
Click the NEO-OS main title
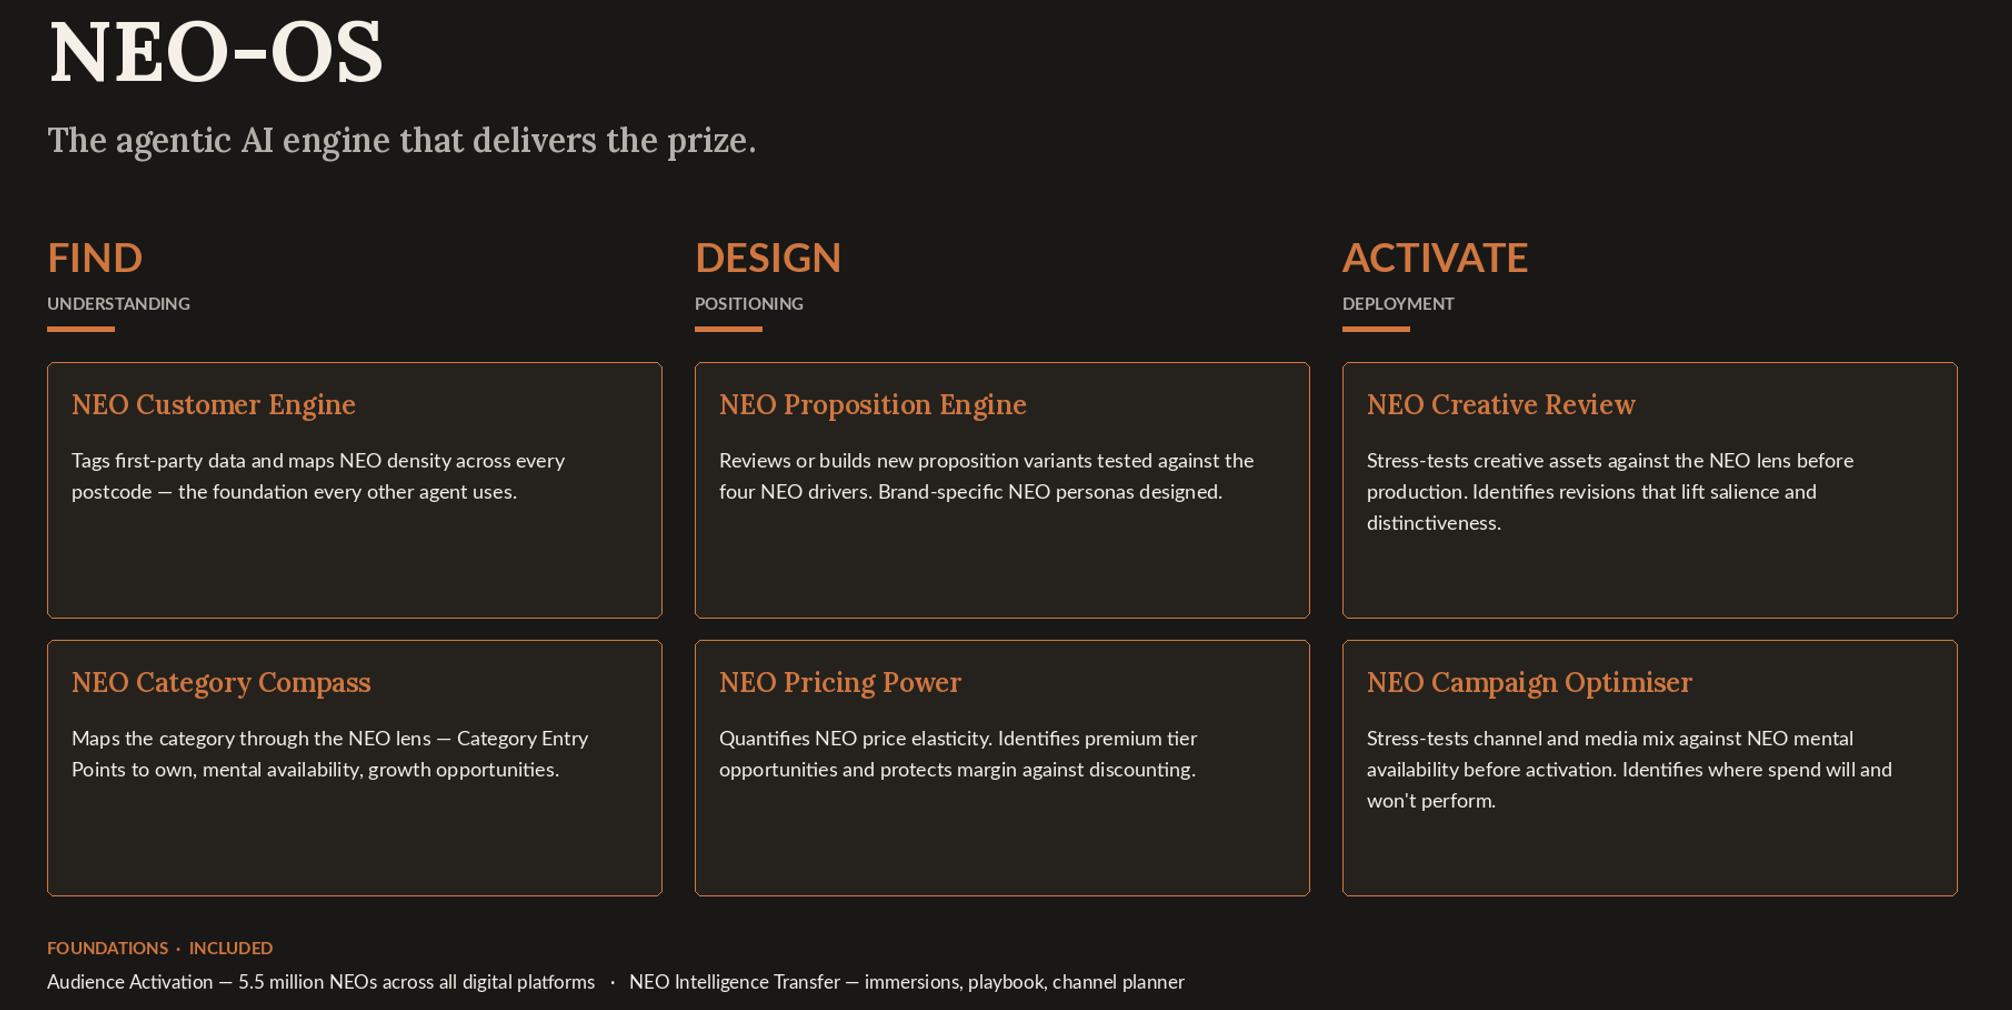(216, 52)
